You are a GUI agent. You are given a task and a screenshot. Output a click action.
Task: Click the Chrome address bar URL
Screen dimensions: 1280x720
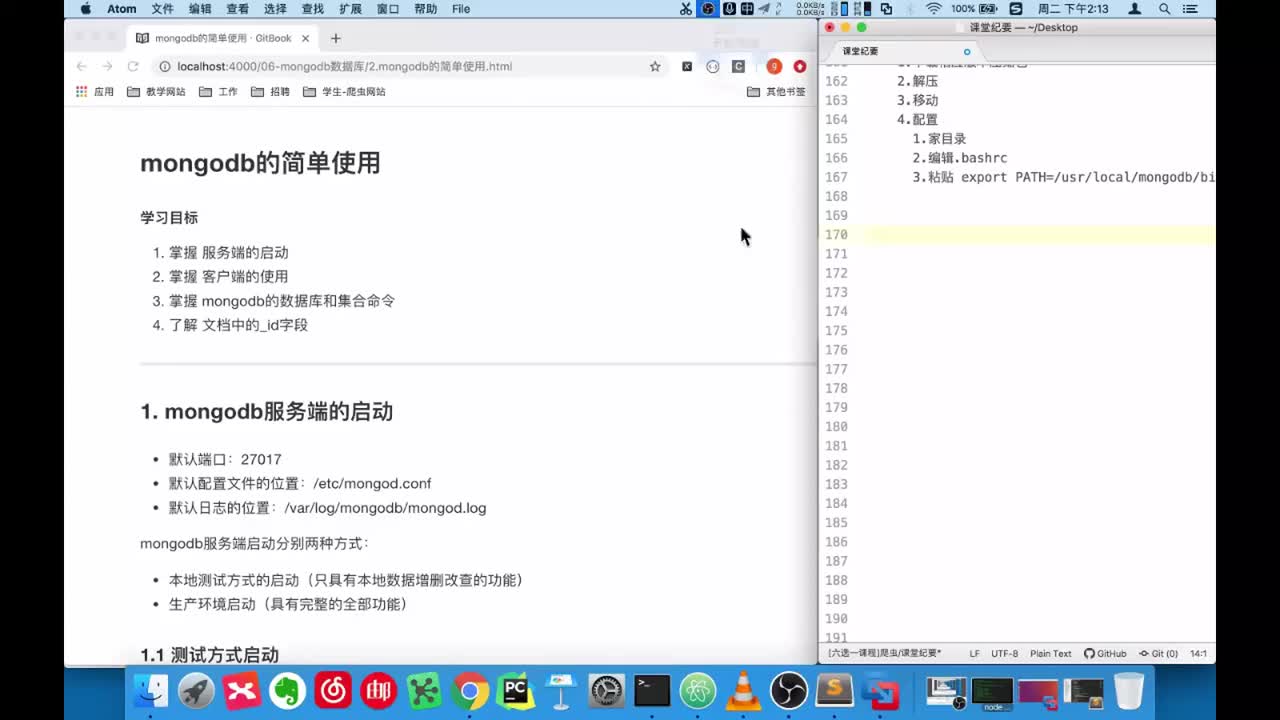click(x=344, y=66)
